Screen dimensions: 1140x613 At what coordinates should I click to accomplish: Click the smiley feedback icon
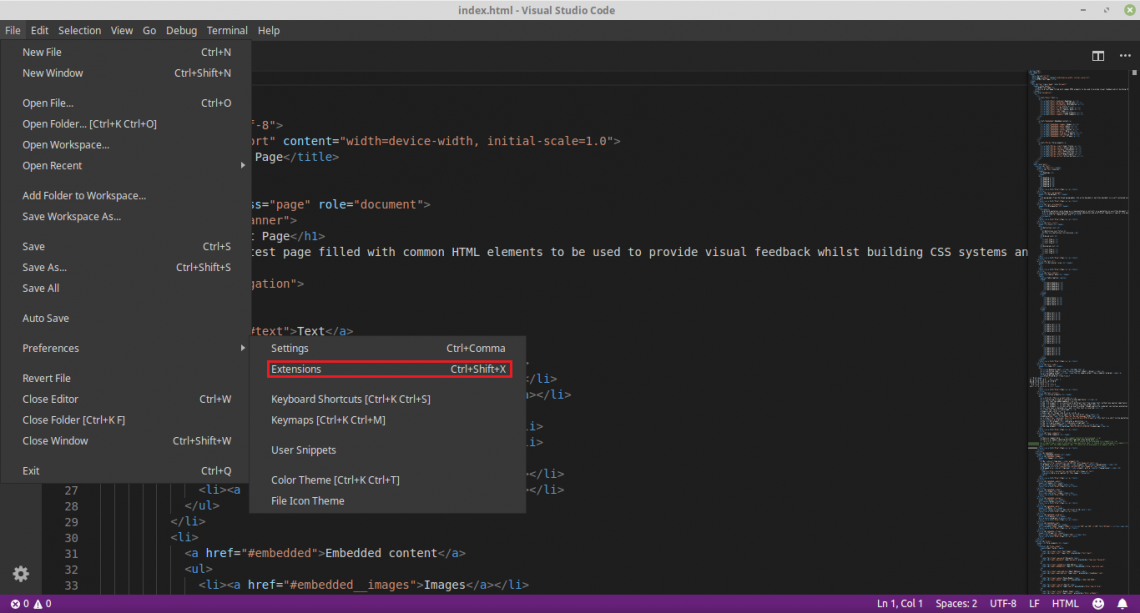(1097, 603)
